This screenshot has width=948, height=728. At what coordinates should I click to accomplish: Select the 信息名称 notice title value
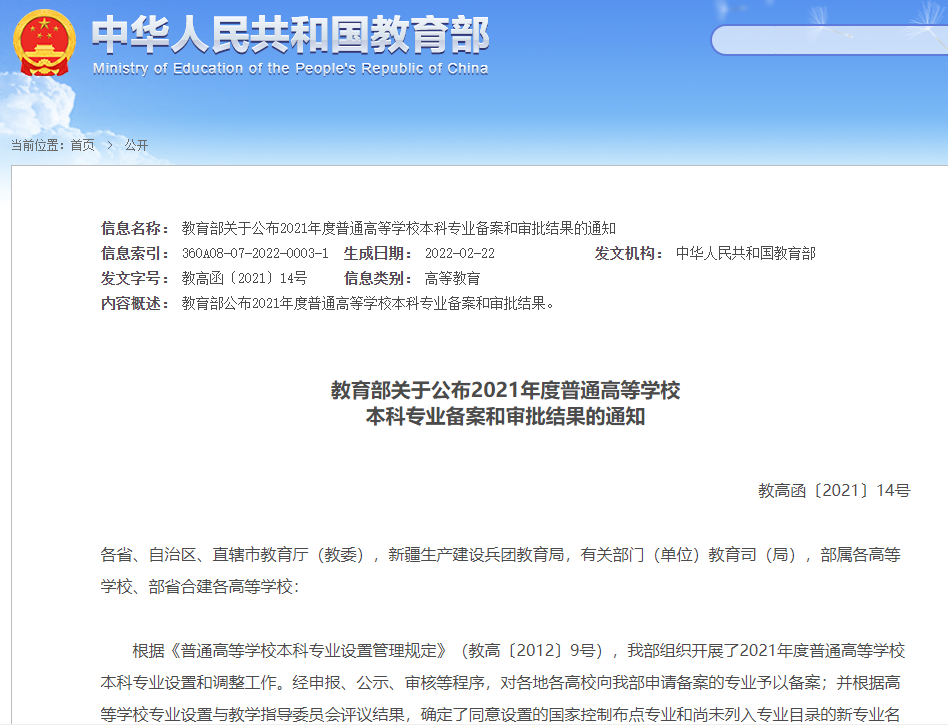[398, 228]
